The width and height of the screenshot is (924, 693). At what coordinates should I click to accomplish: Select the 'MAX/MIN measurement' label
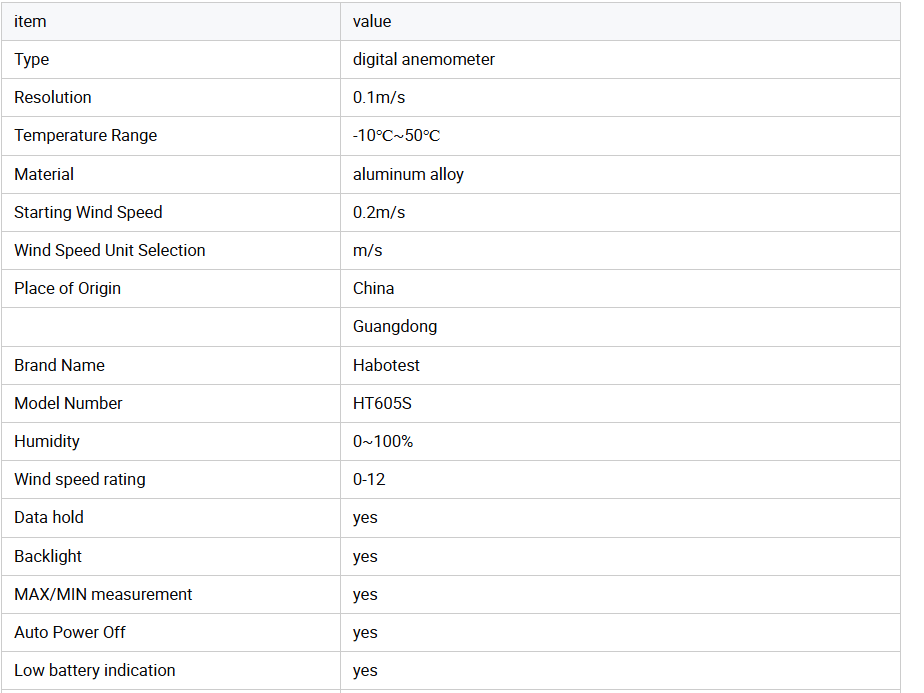[x=103, y=594]
